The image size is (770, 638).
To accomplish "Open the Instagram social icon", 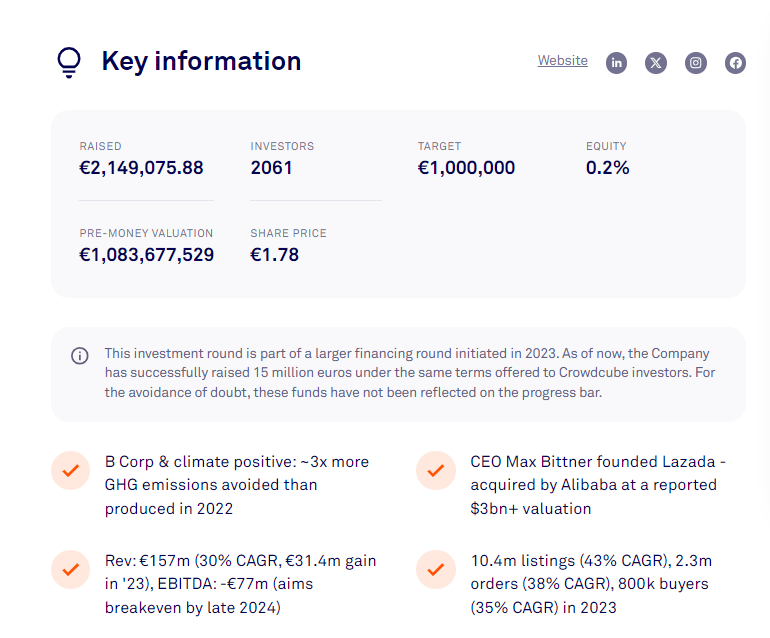I will [696, 63].
